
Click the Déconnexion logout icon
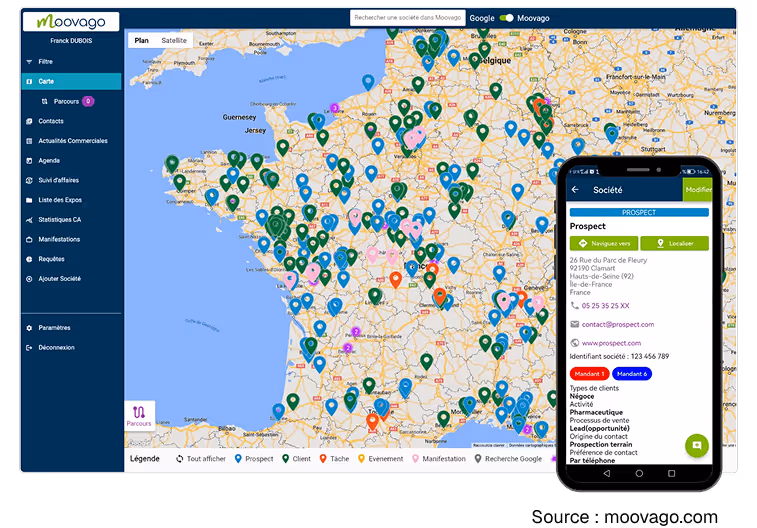click(x=29, y=347)
